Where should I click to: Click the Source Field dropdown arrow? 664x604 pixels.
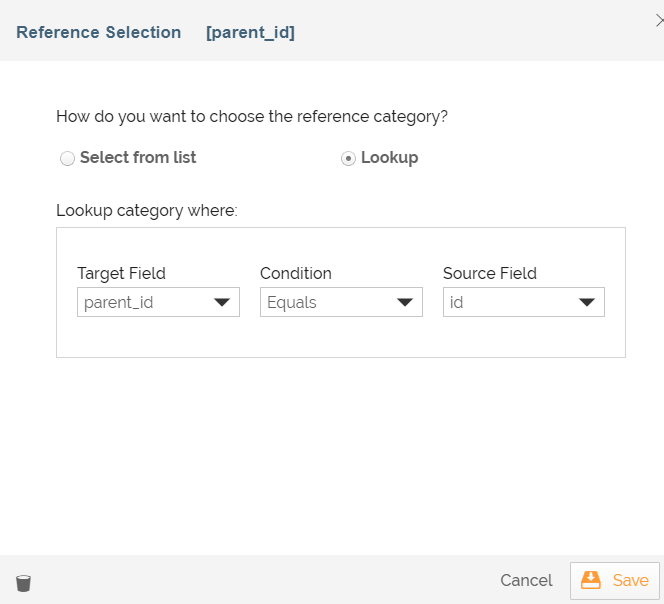tap(587, 303)
